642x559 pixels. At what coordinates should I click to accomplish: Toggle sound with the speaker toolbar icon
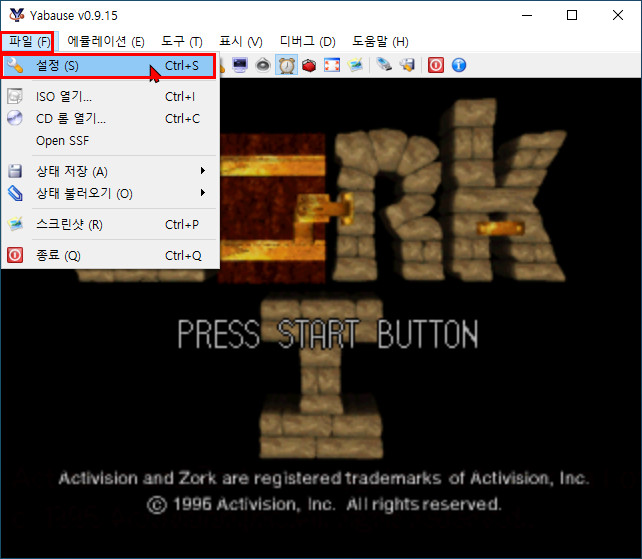[x=263, y=65]
